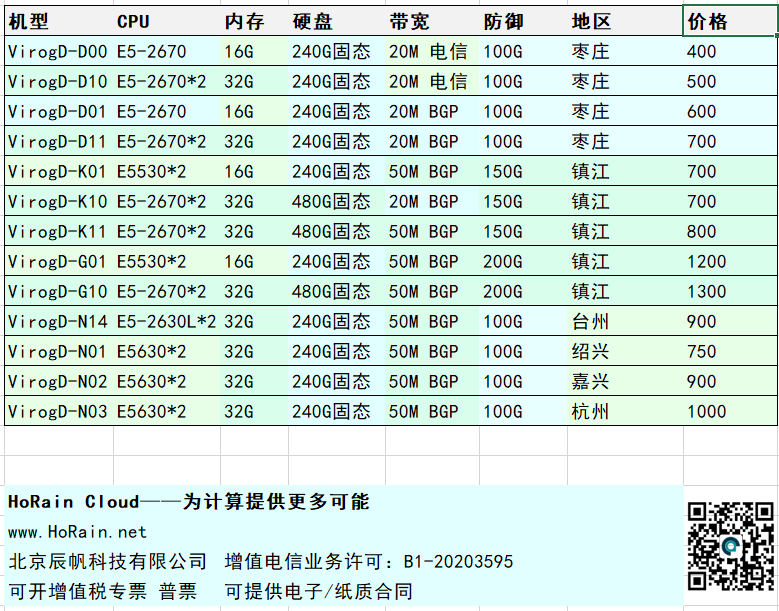Select the 价格 header cell
This screenshot has height=611, width=779.
pos(730,21)
